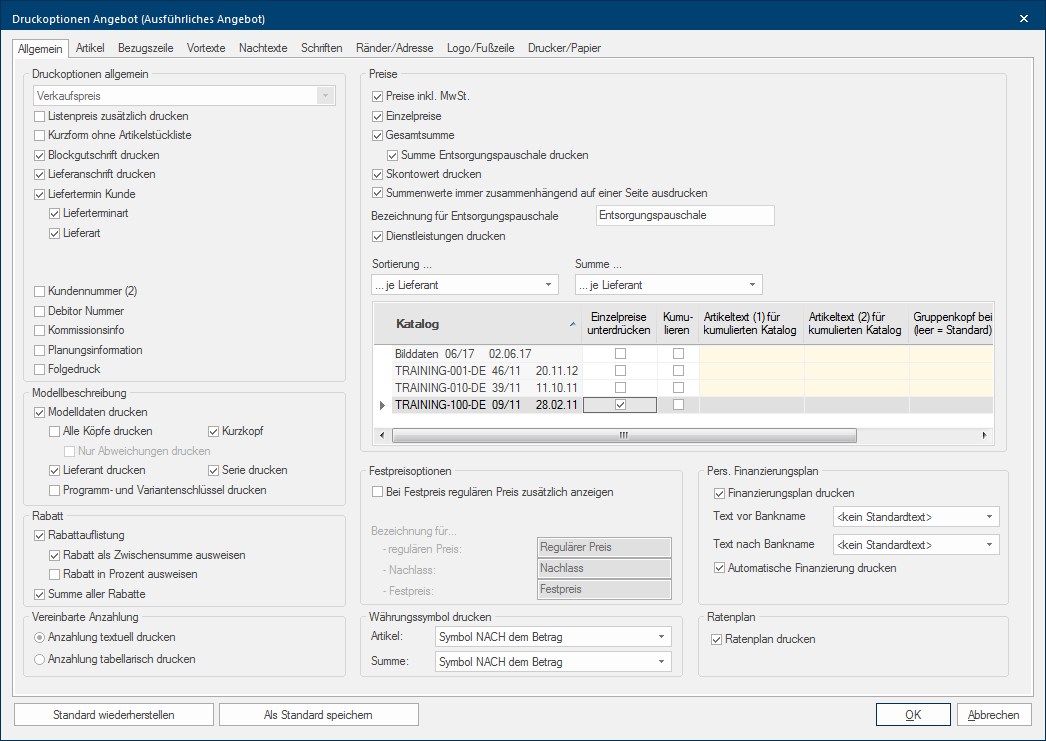Go to the Logo/Fußzeile tab
1046x741 pixels.
[482, 48]
